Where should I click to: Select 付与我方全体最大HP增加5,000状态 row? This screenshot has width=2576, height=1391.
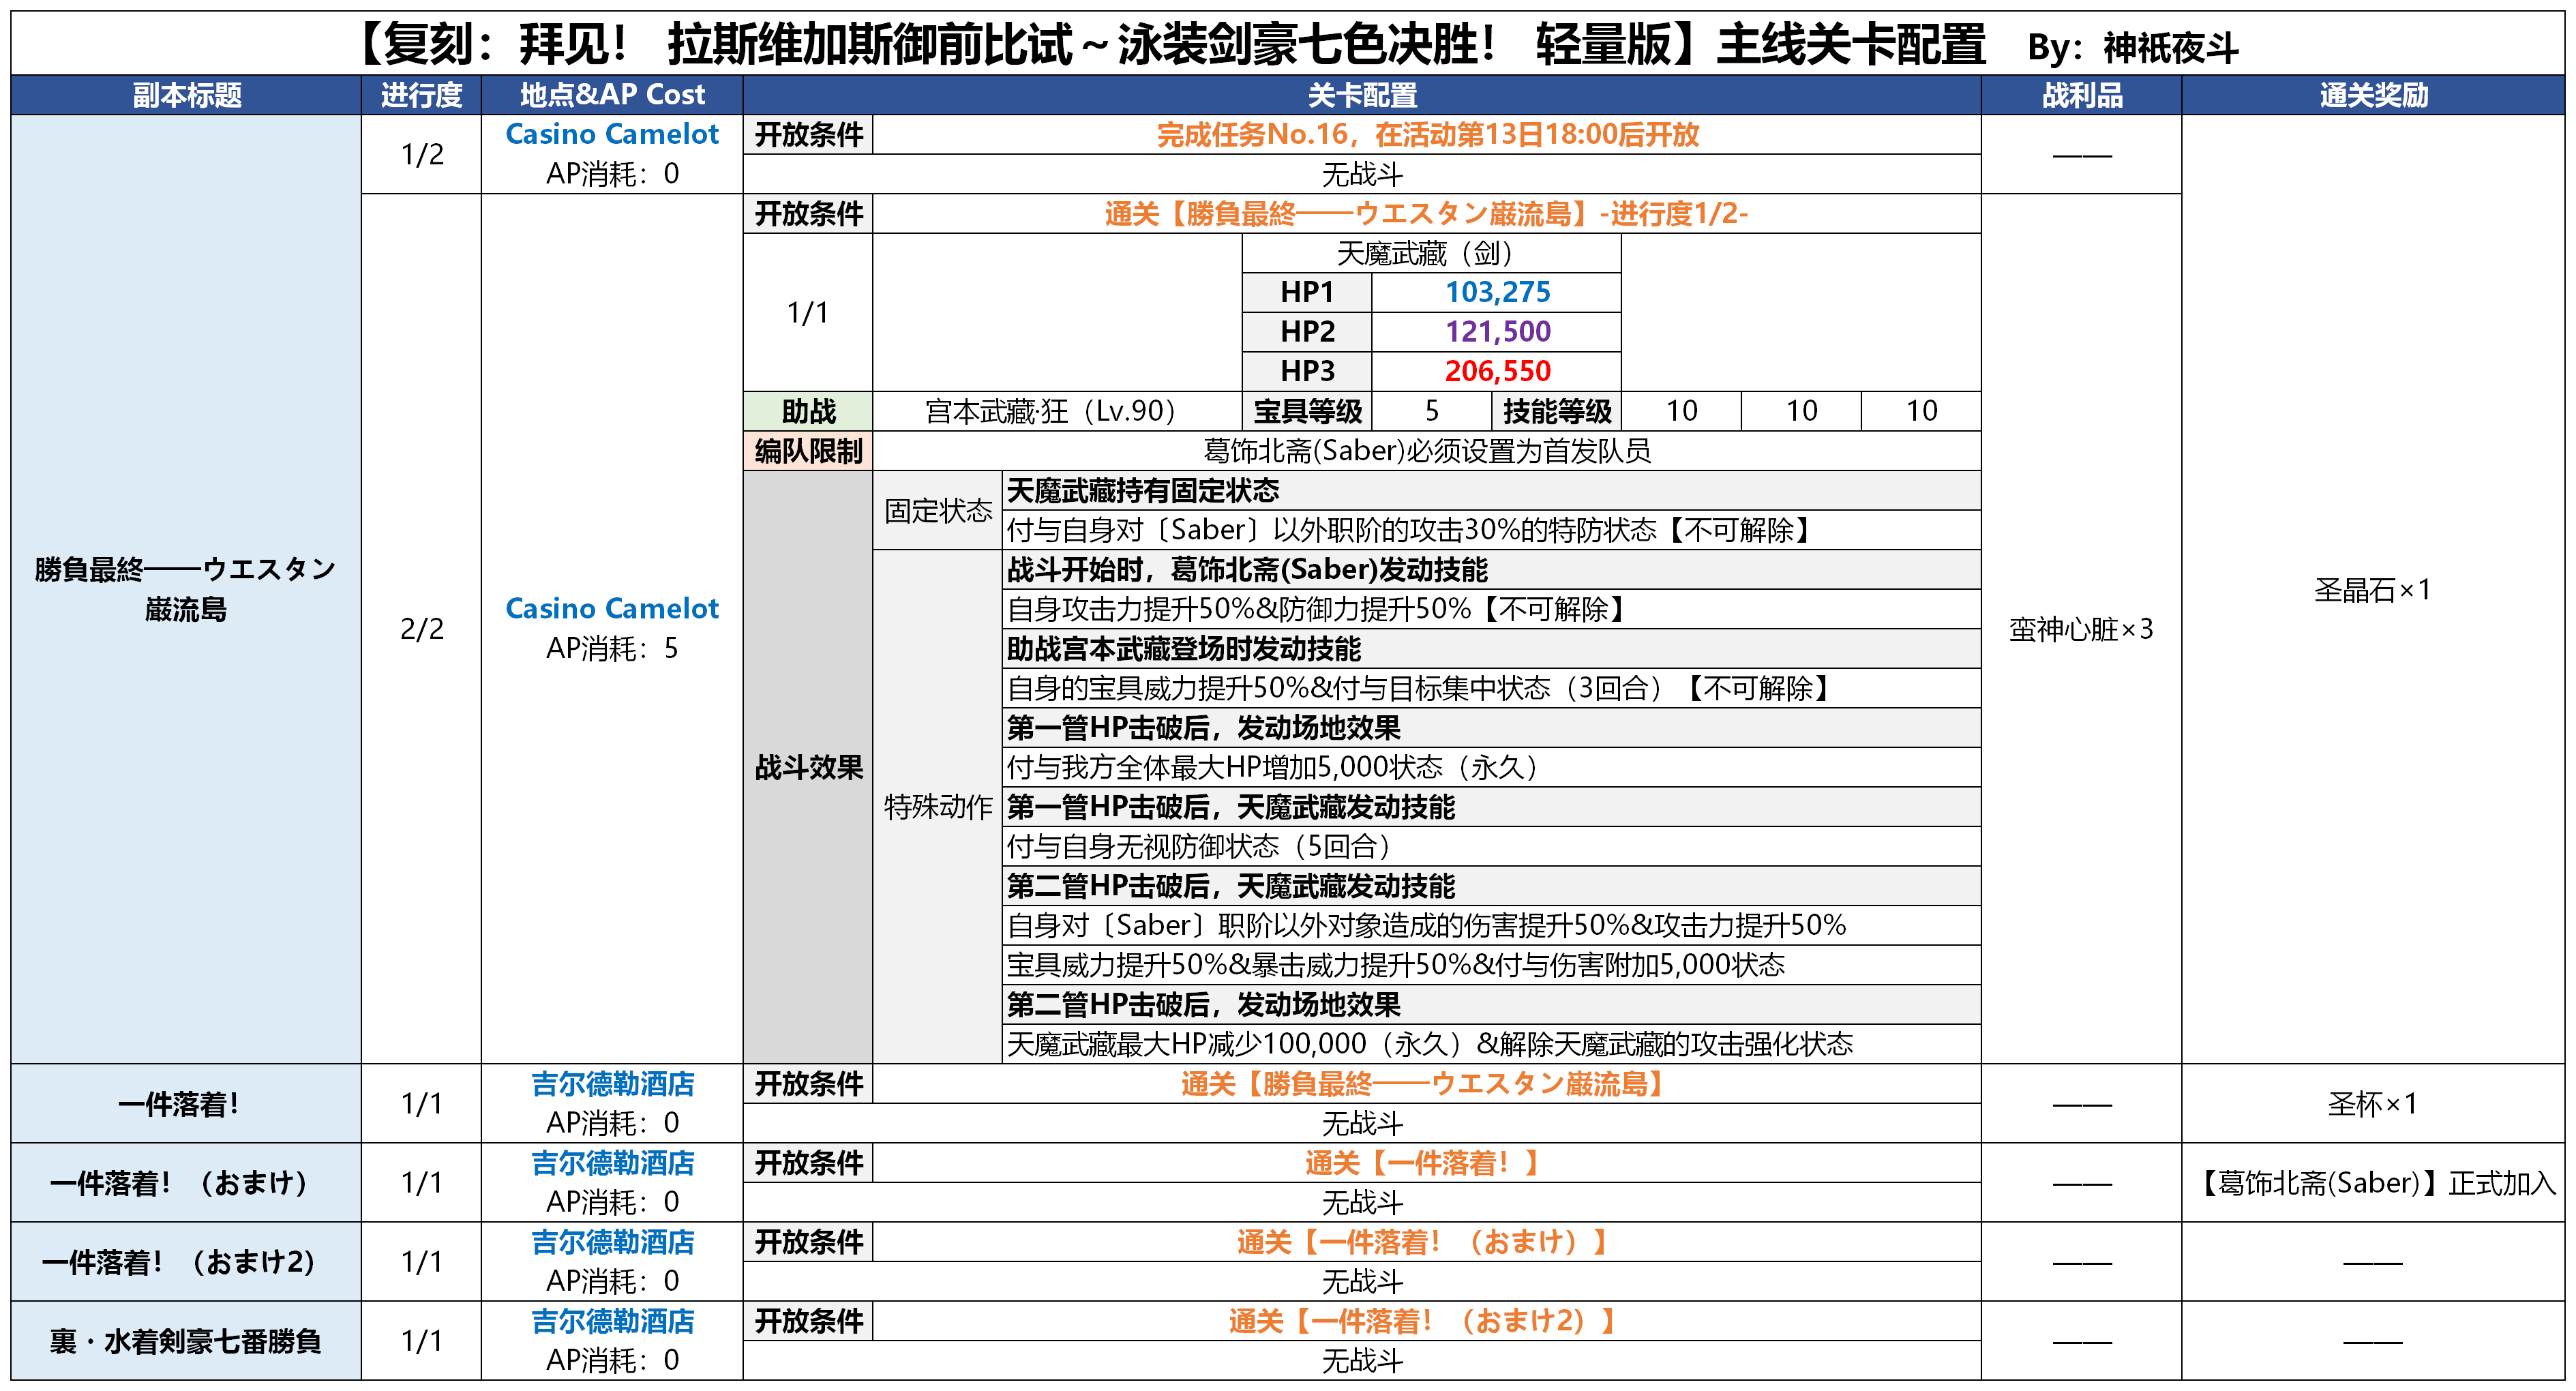click(1492, 767)
